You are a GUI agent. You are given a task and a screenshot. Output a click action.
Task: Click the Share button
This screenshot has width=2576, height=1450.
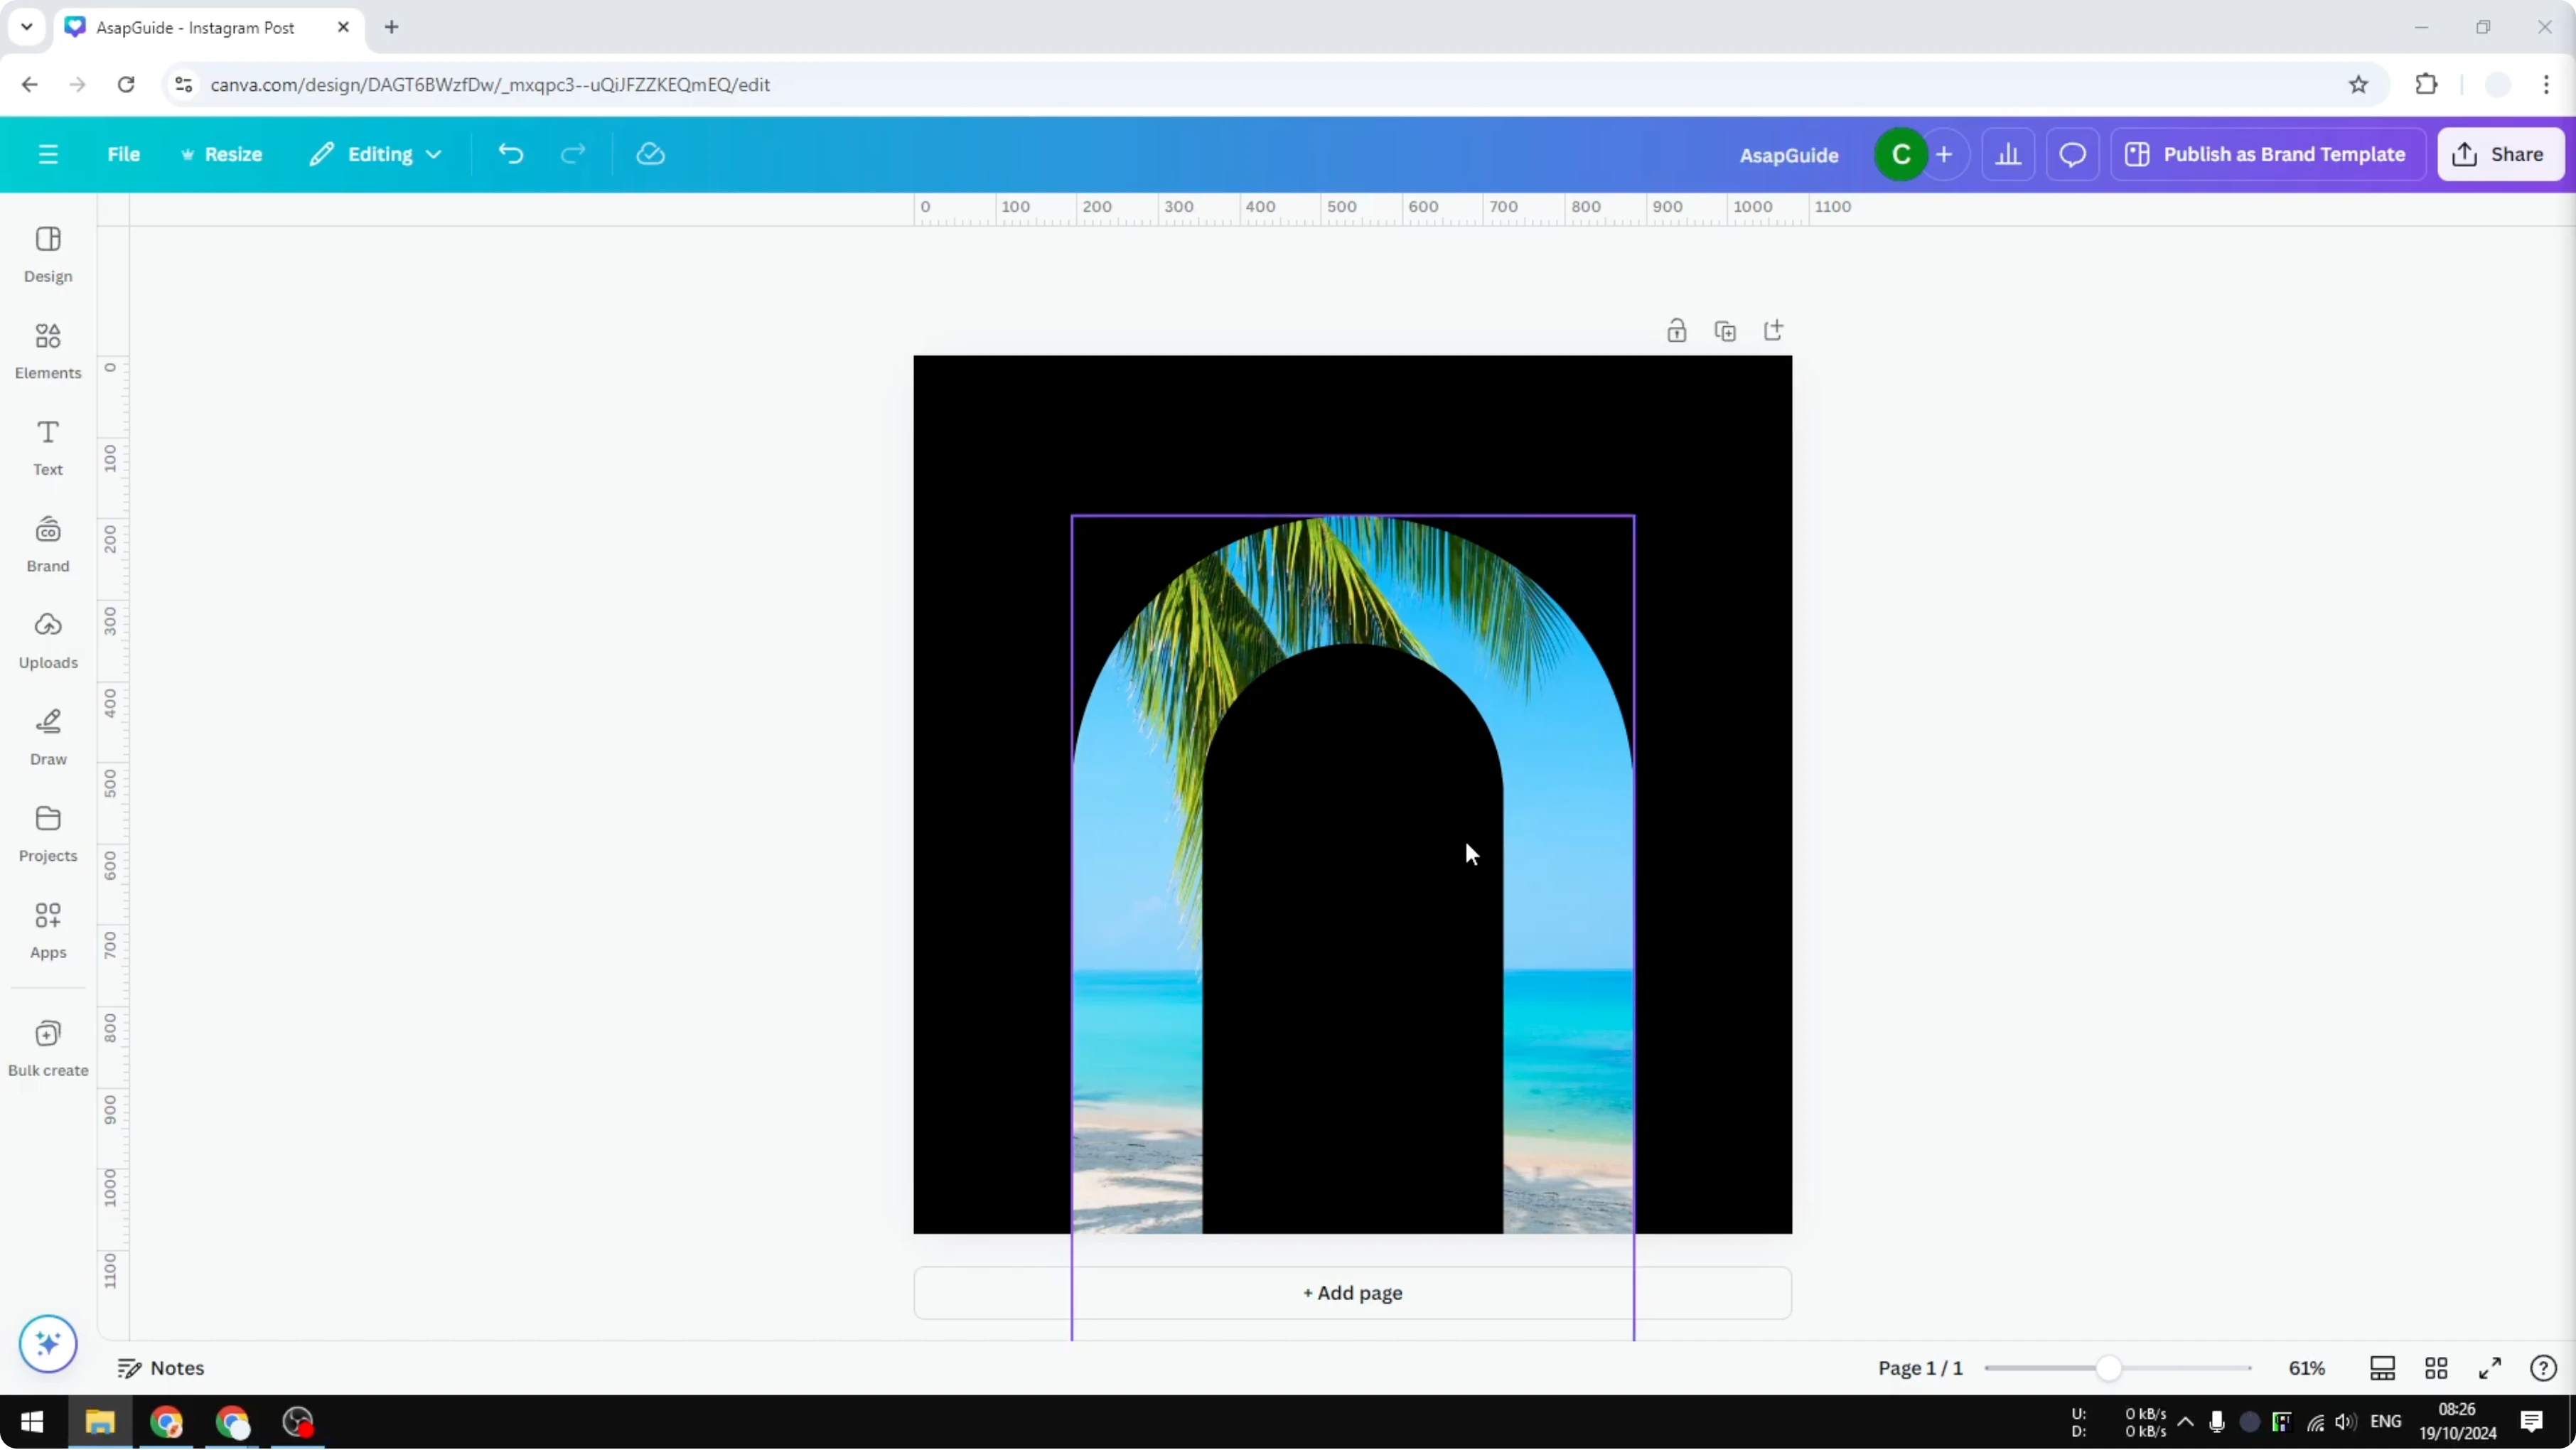coord(2501,154)
